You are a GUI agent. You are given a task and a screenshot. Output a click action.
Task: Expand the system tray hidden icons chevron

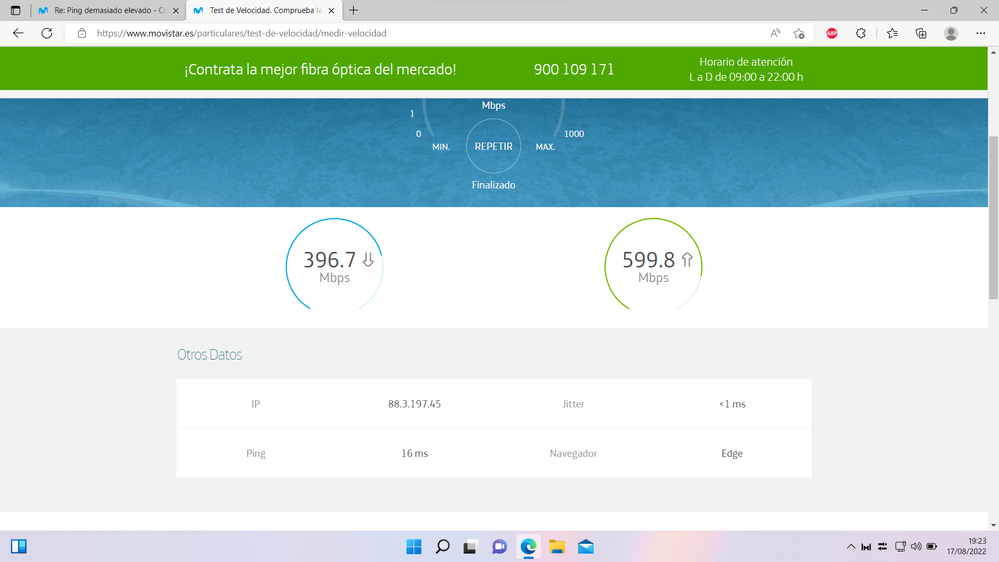tap(851, 547)
